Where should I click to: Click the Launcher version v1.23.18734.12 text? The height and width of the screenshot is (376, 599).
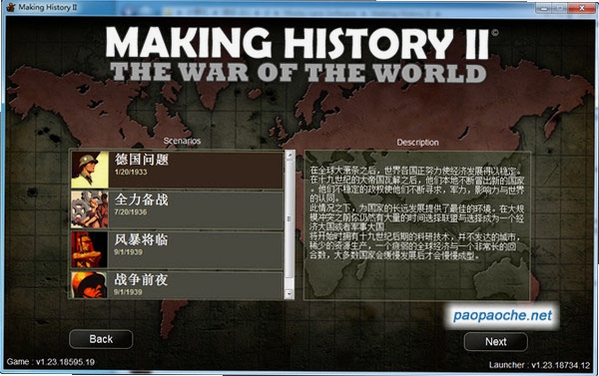click(539, 365)
